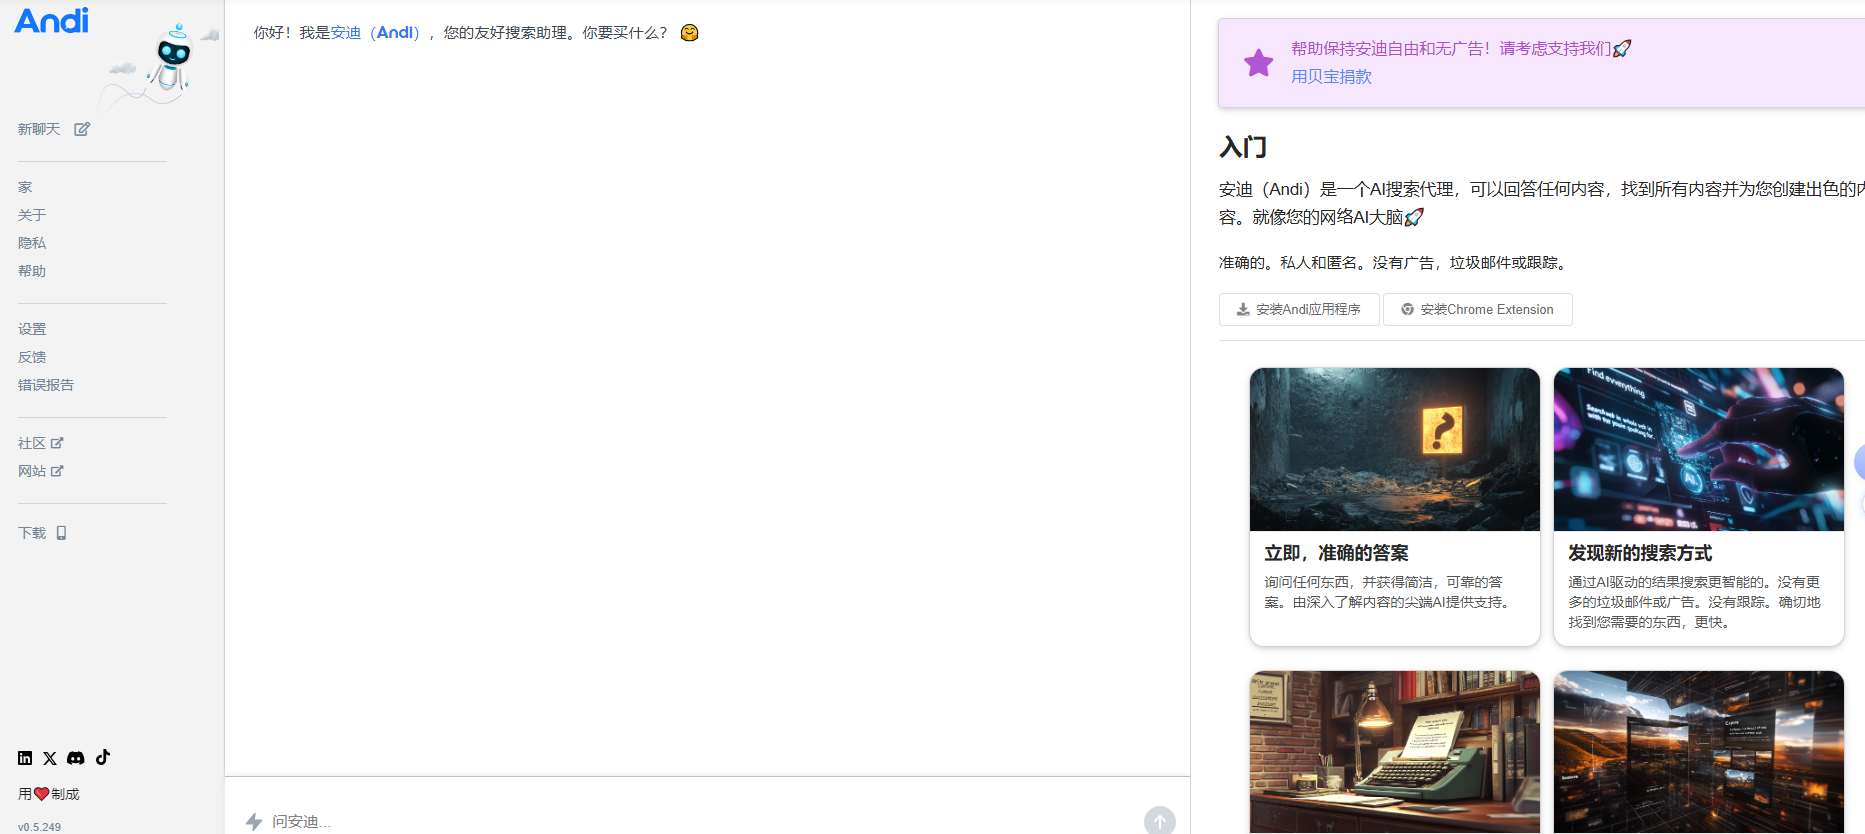
Task: Open the 立即，准确的答案 card image
Action: click(1395, 449)
